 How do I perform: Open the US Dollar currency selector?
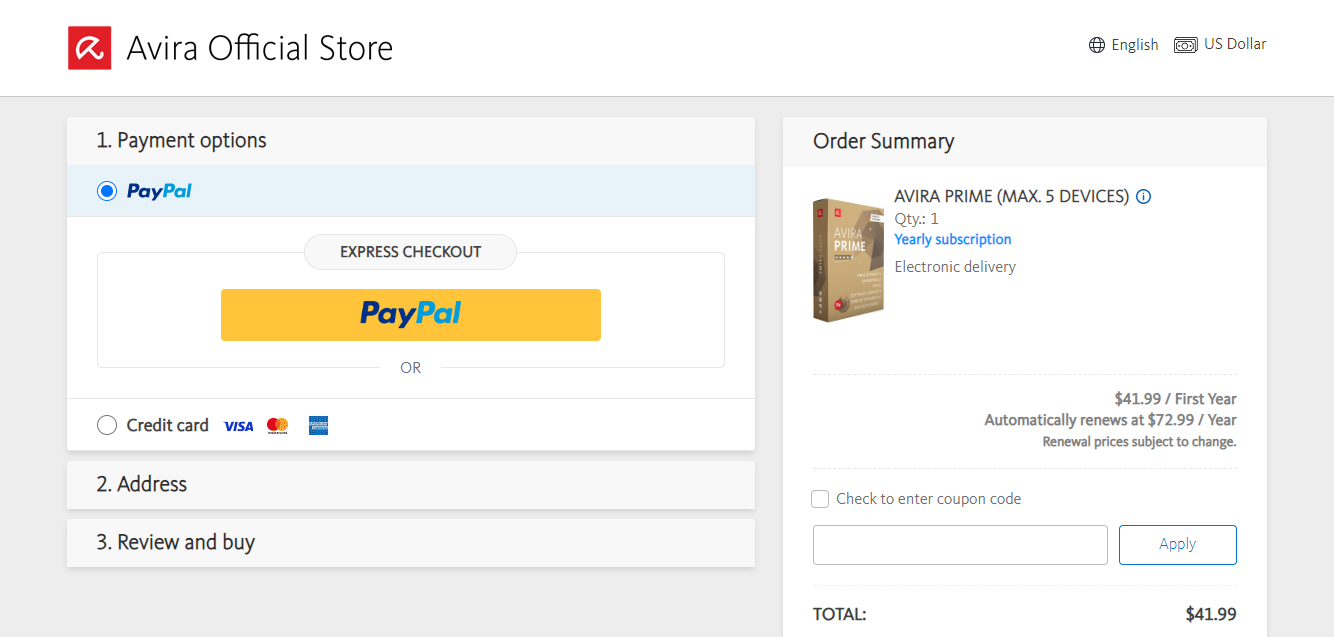1220,45
